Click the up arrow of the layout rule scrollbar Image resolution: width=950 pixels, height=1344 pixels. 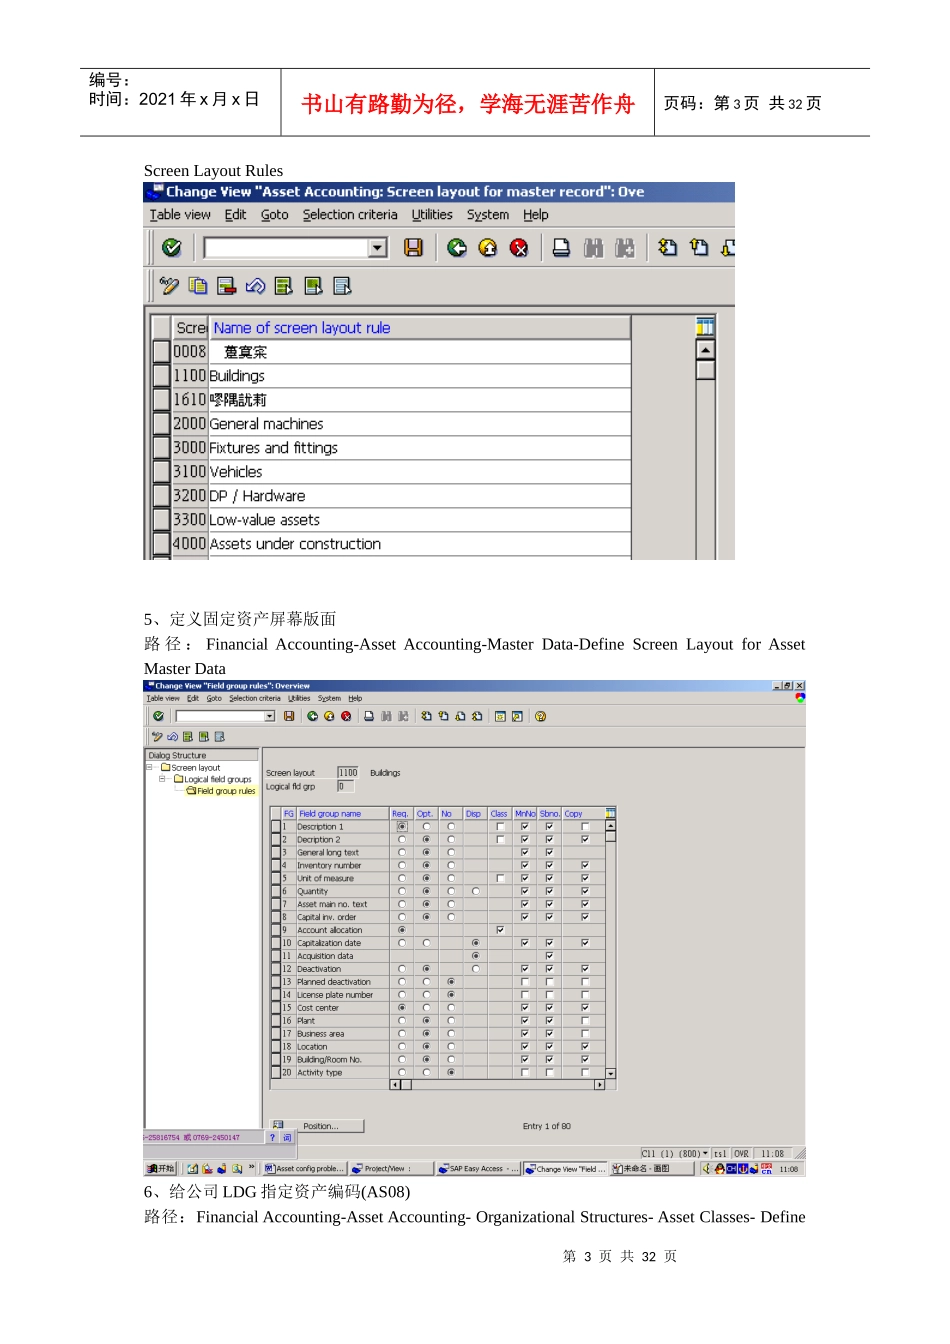705,350
